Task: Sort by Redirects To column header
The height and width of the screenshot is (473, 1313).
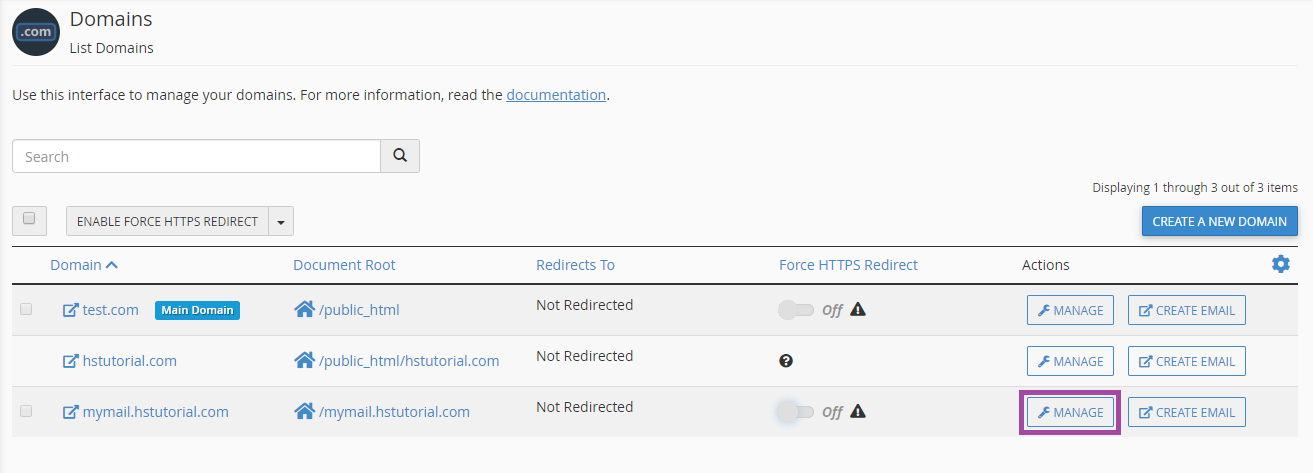Action: (x=575, y=265)
